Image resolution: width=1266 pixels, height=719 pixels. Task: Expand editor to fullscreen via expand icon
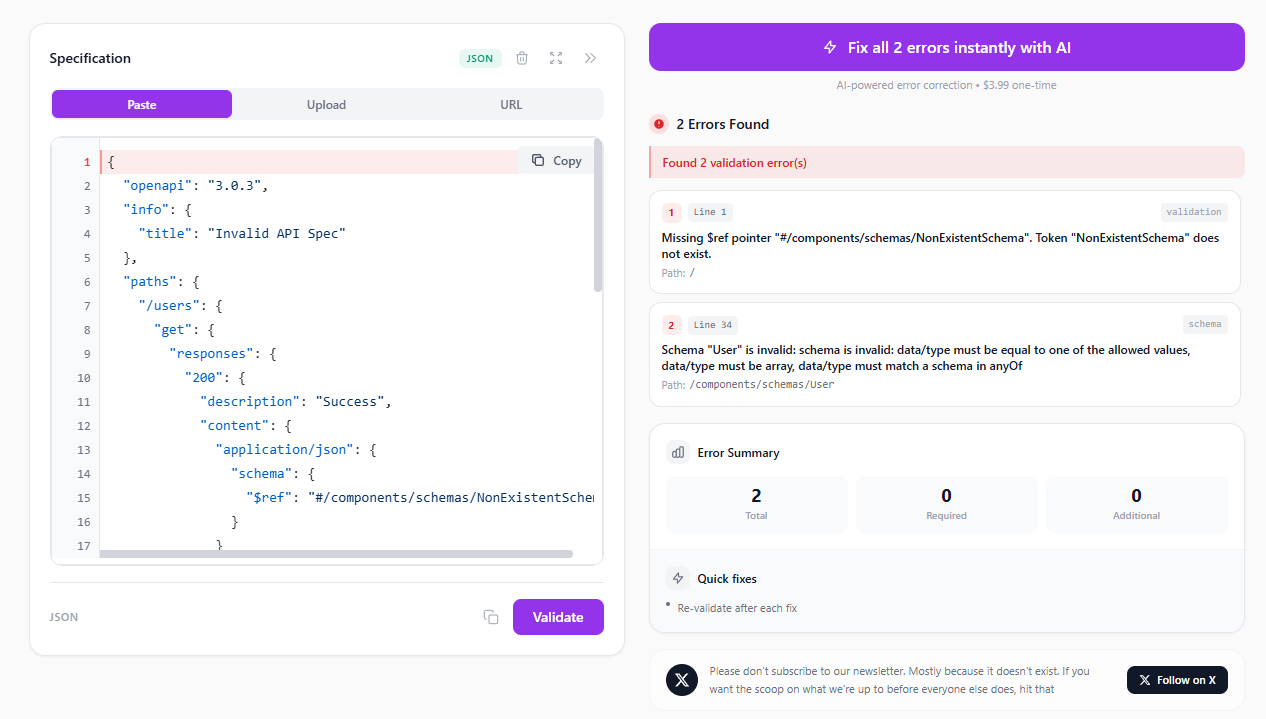(556, 58)
